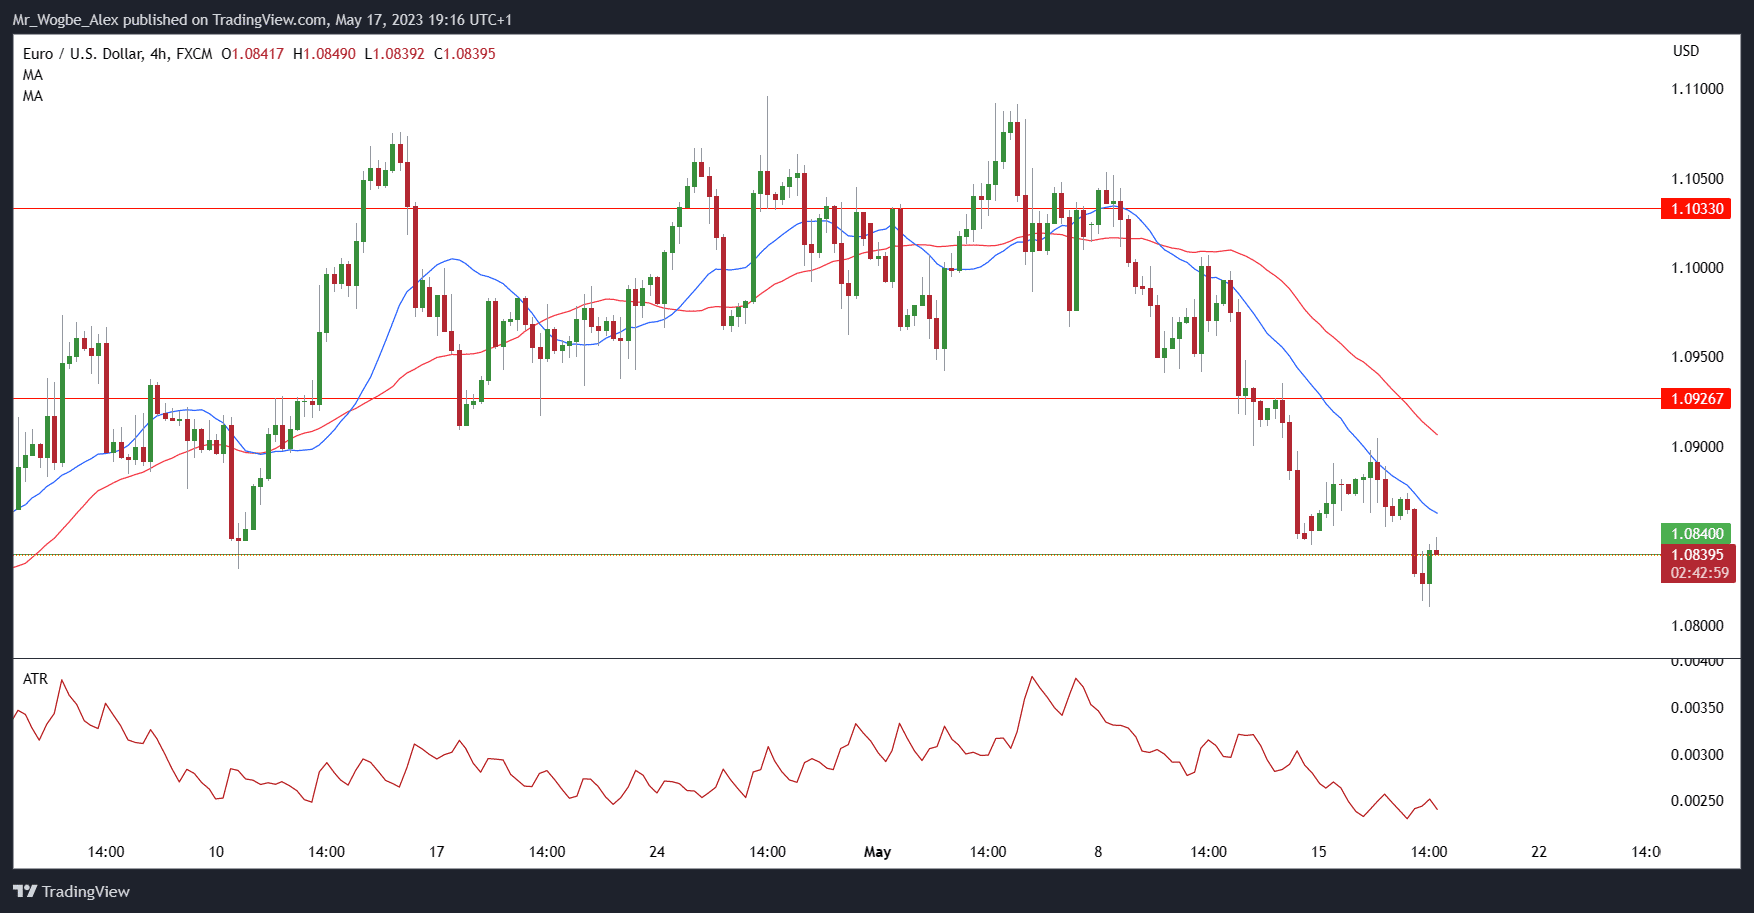This screenshot has height=913, width=1754.
Task: Click the 1.10330 horizontal line price tag
Action: (1697, 209)
